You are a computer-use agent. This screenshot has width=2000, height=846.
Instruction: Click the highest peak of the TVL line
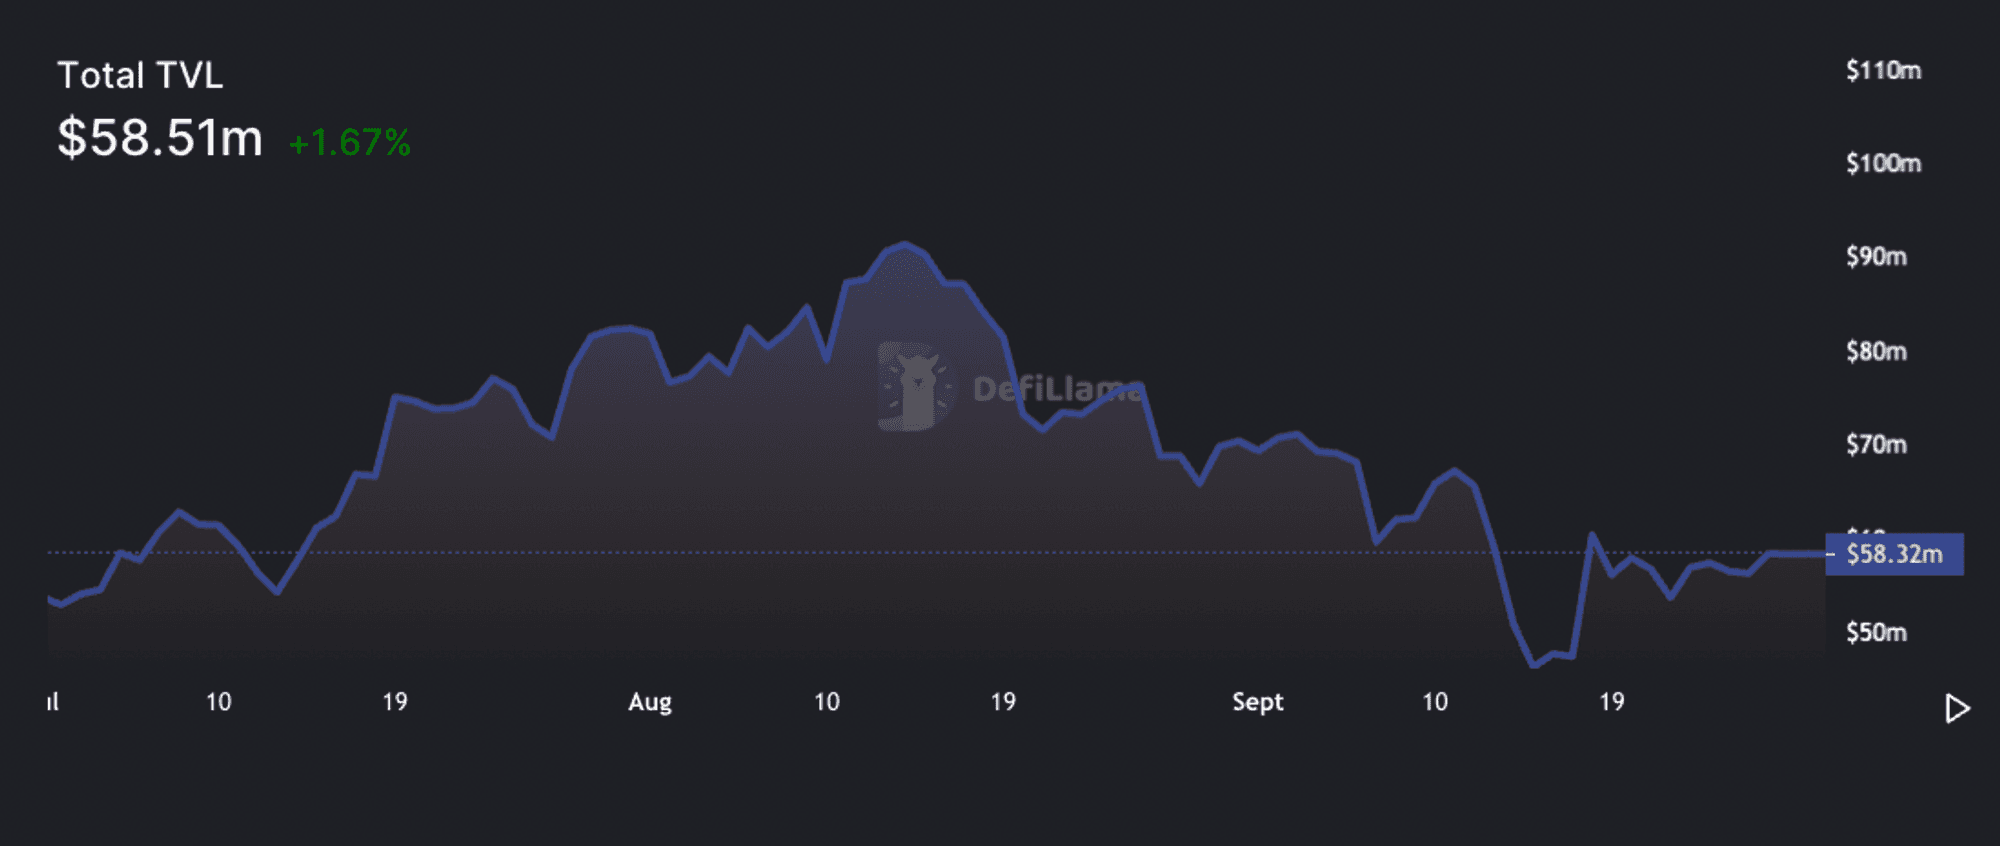[905, 243]
